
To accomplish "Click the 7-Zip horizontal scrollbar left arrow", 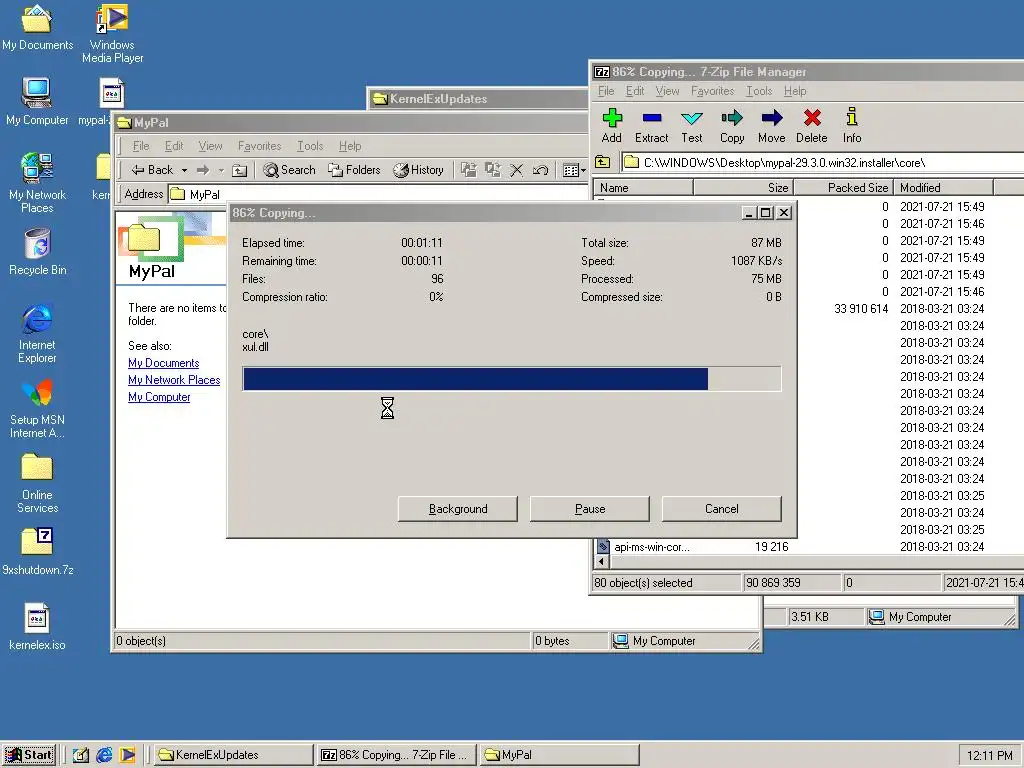I will [601, 562].
